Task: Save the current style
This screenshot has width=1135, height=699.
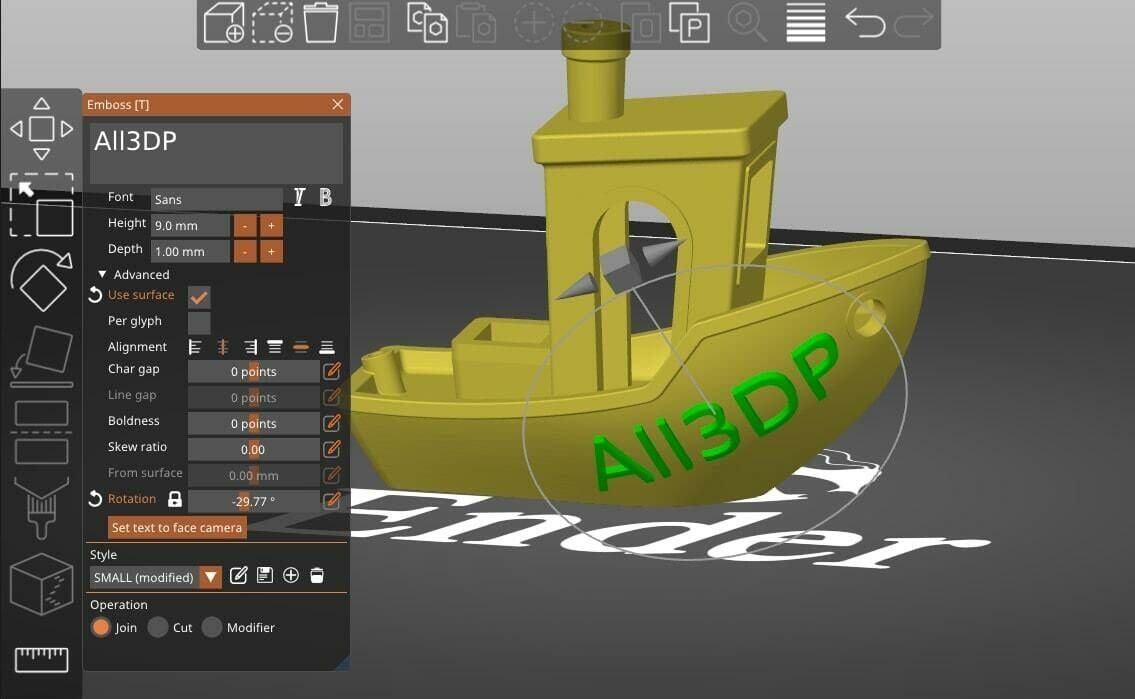Action: pos(265,575)
